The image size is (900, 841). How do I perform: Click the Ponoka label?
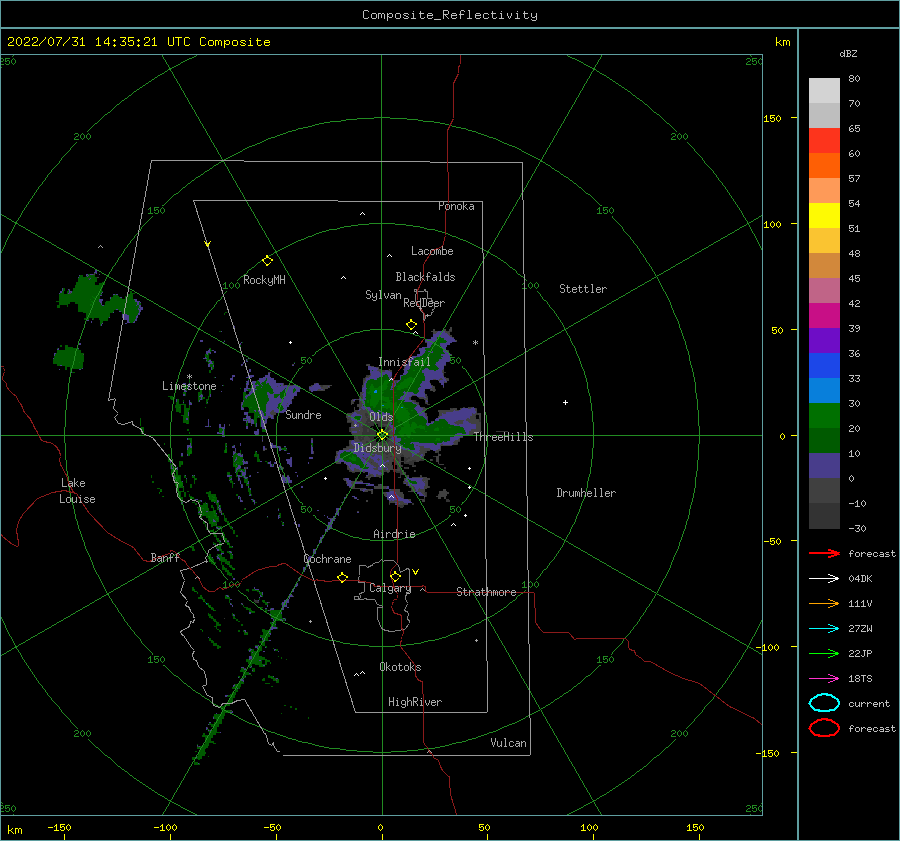456,206
